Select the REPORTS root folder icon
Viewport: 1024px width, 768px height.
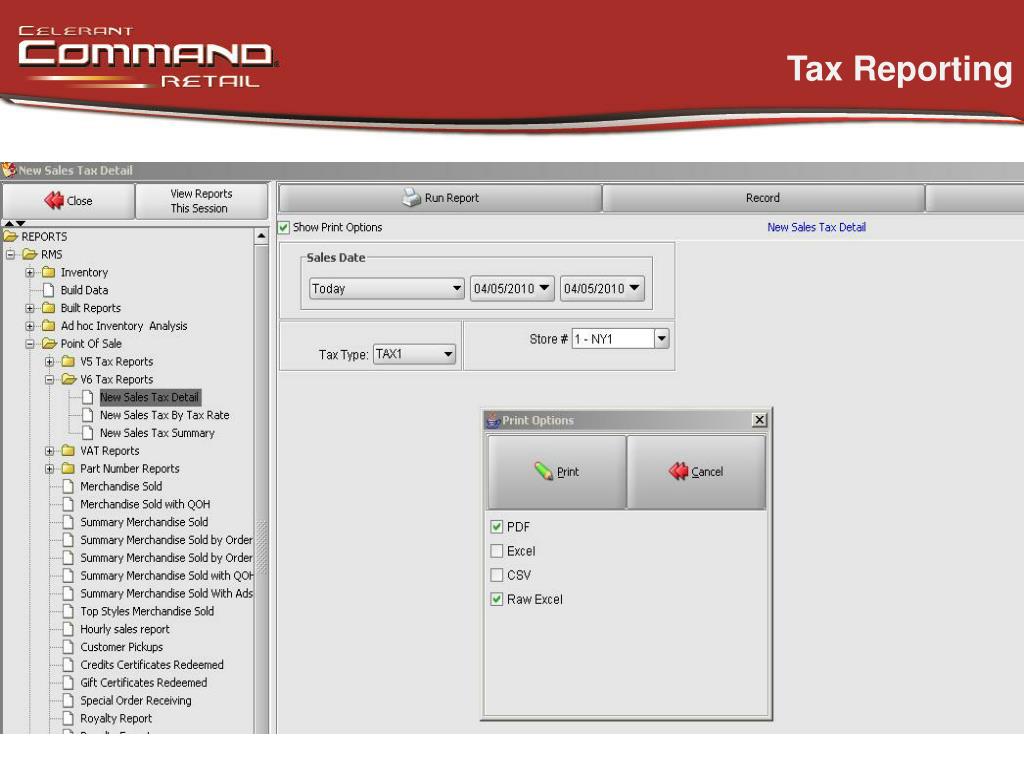(10, 236)
